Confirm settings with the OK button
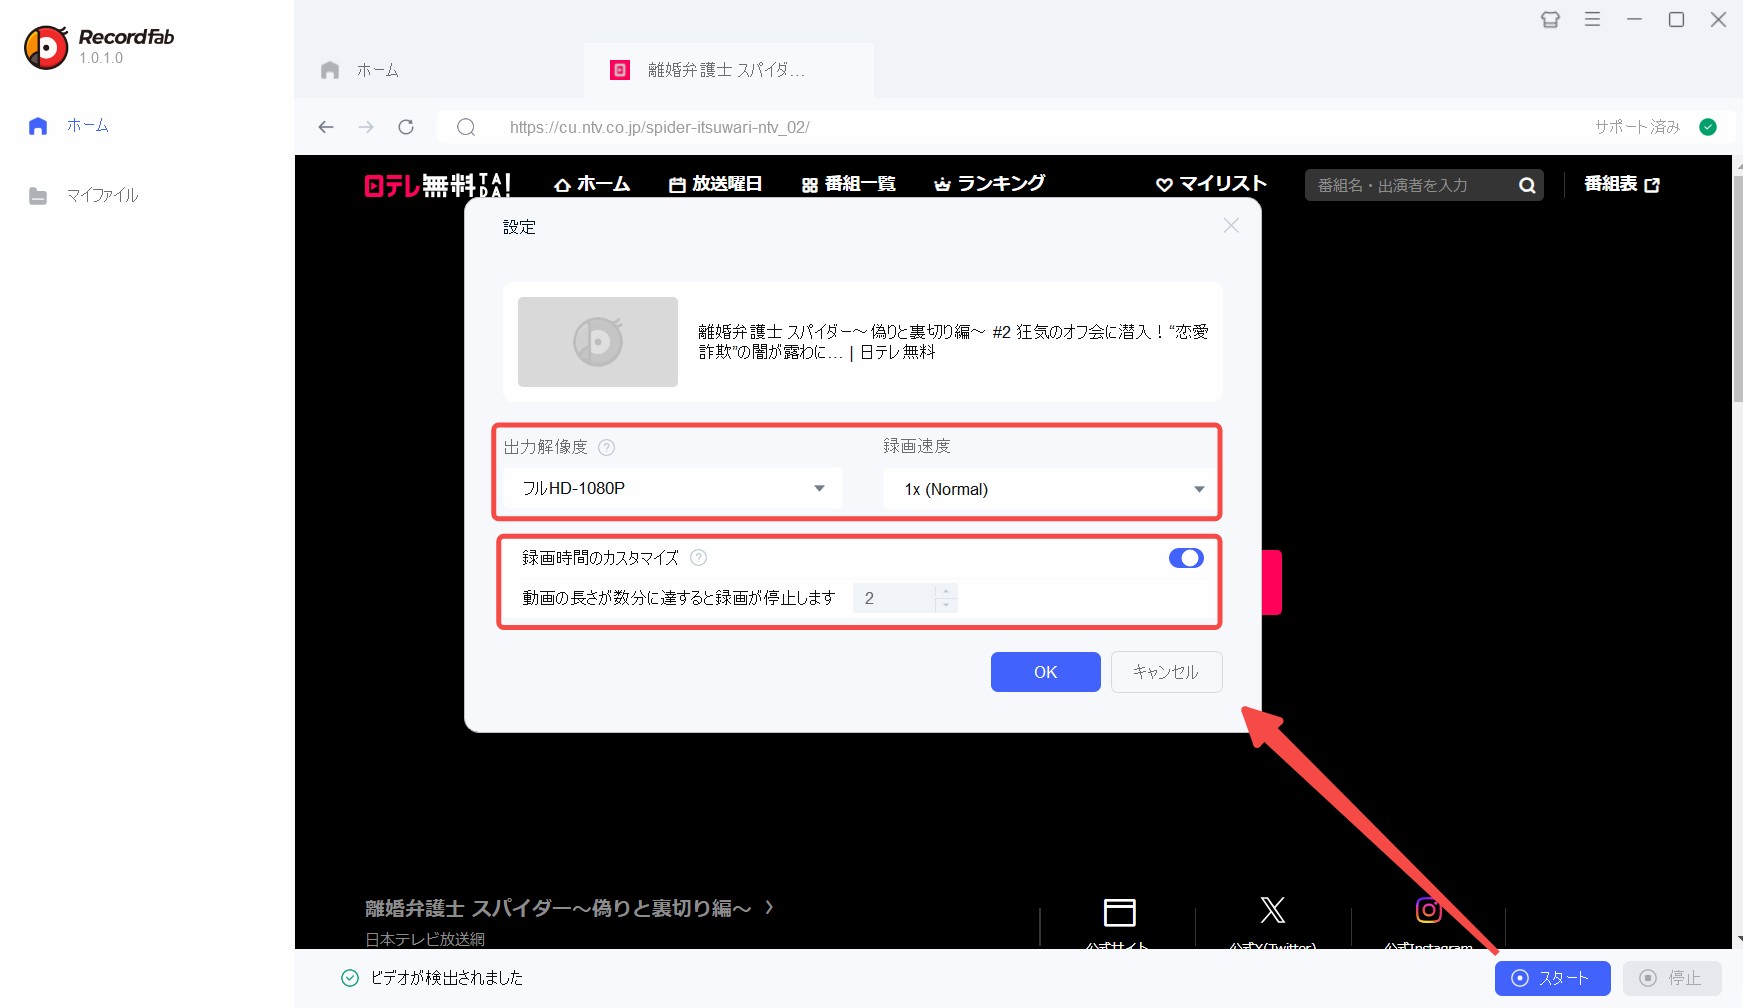This screenshot has width=1743, height=1008. pos(1046,672)
